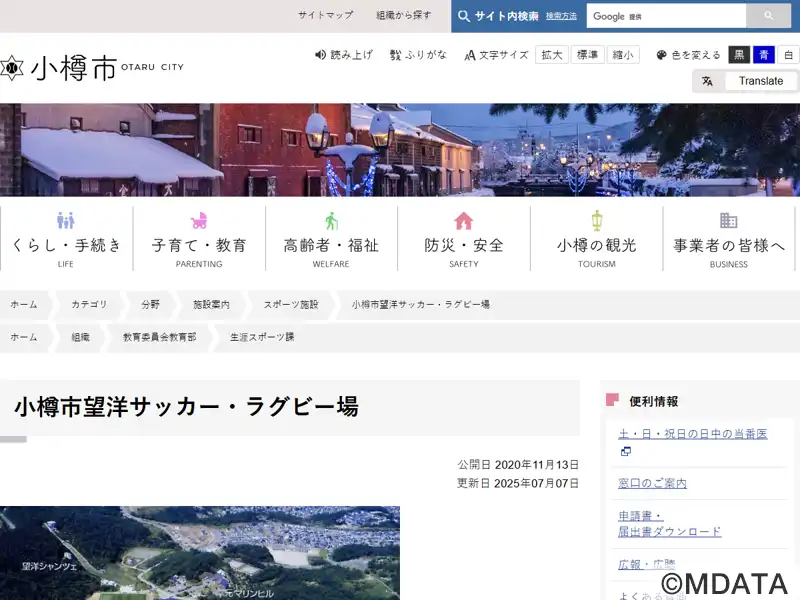This screenshot has height=600, width=800.
Task: Open the Google Translate language selector
Action: click(x=747, y=81)
